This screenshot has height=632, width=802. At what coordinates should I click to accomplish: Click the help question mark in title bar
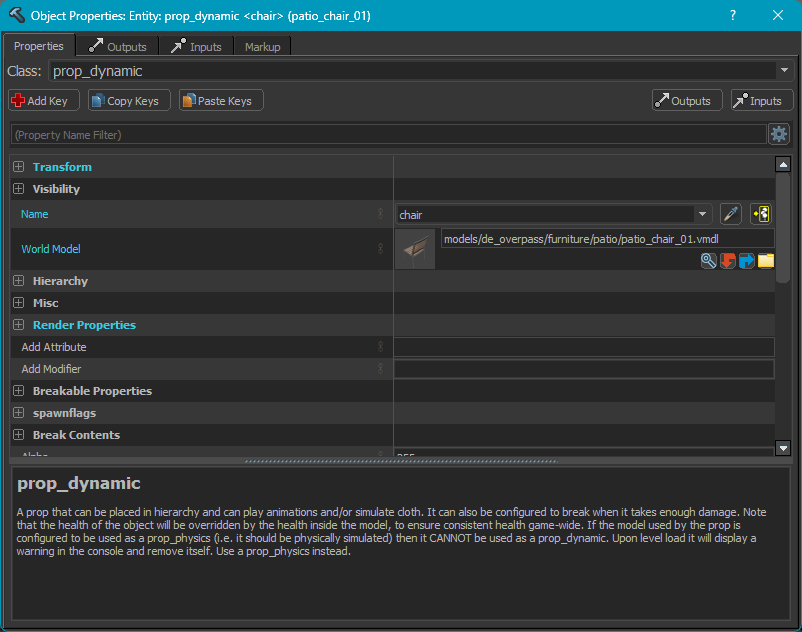(733, 16)
